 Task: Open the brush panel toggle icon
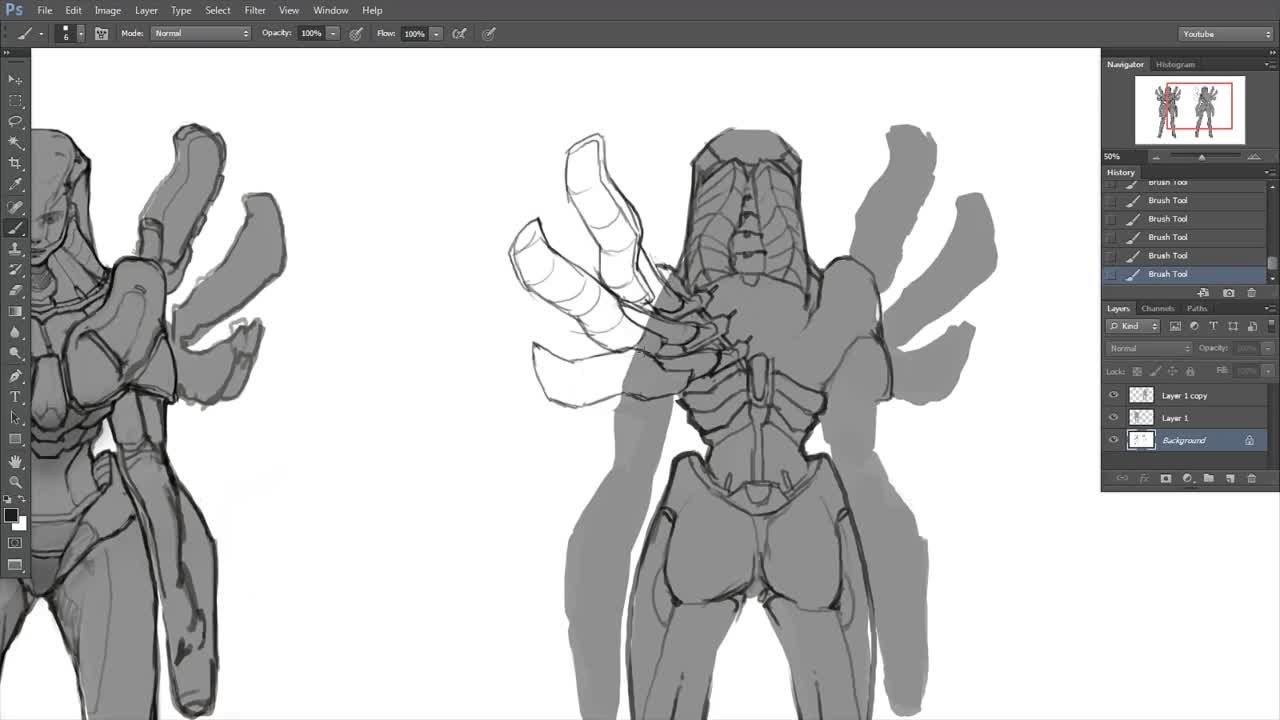tap(101, 33)
